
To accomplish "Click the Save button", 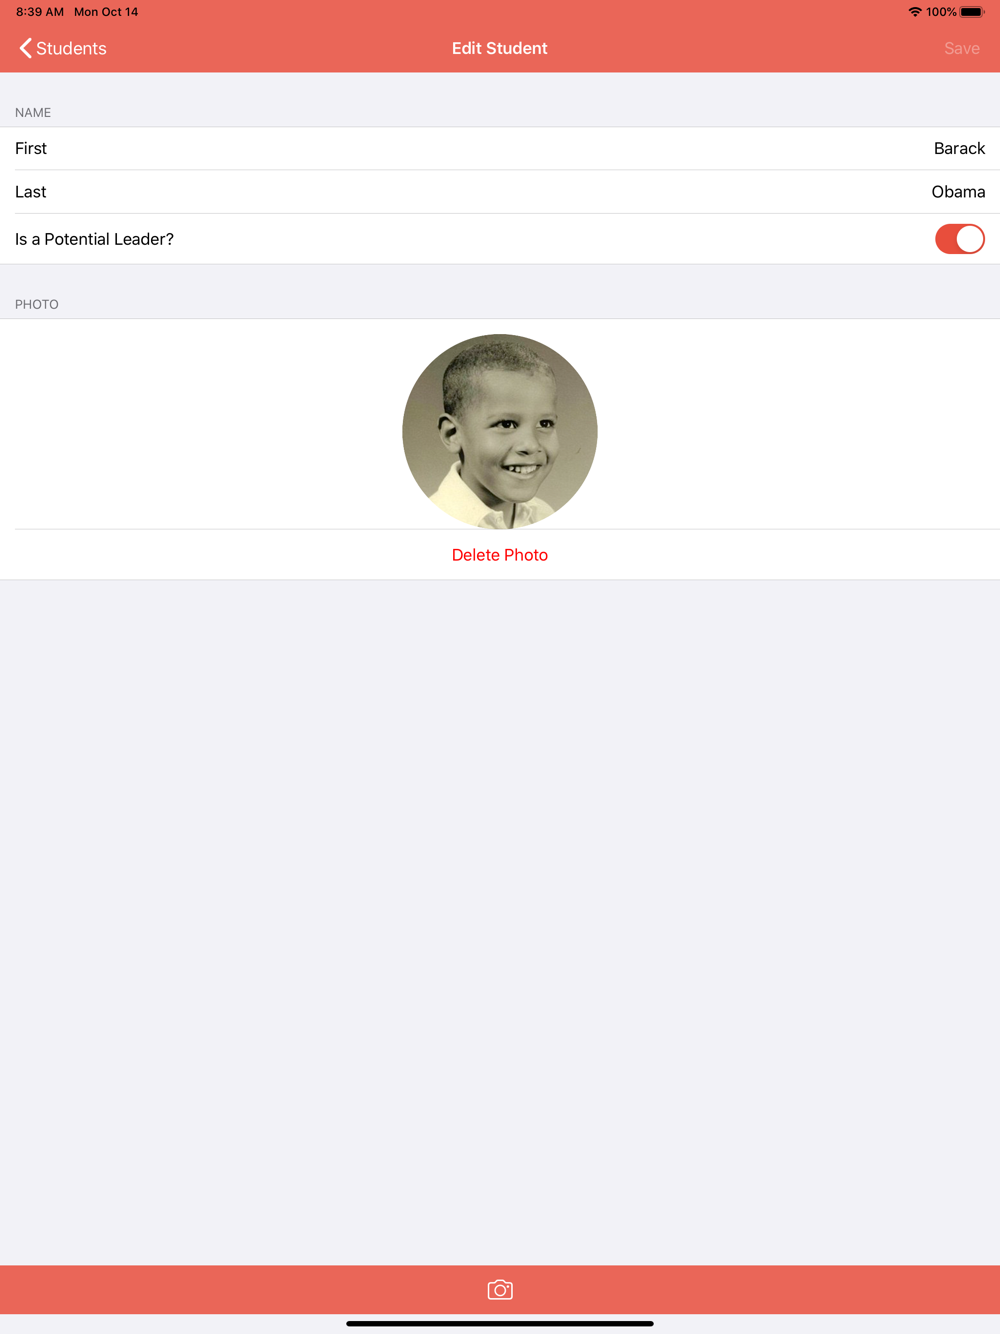I will 962,48.
